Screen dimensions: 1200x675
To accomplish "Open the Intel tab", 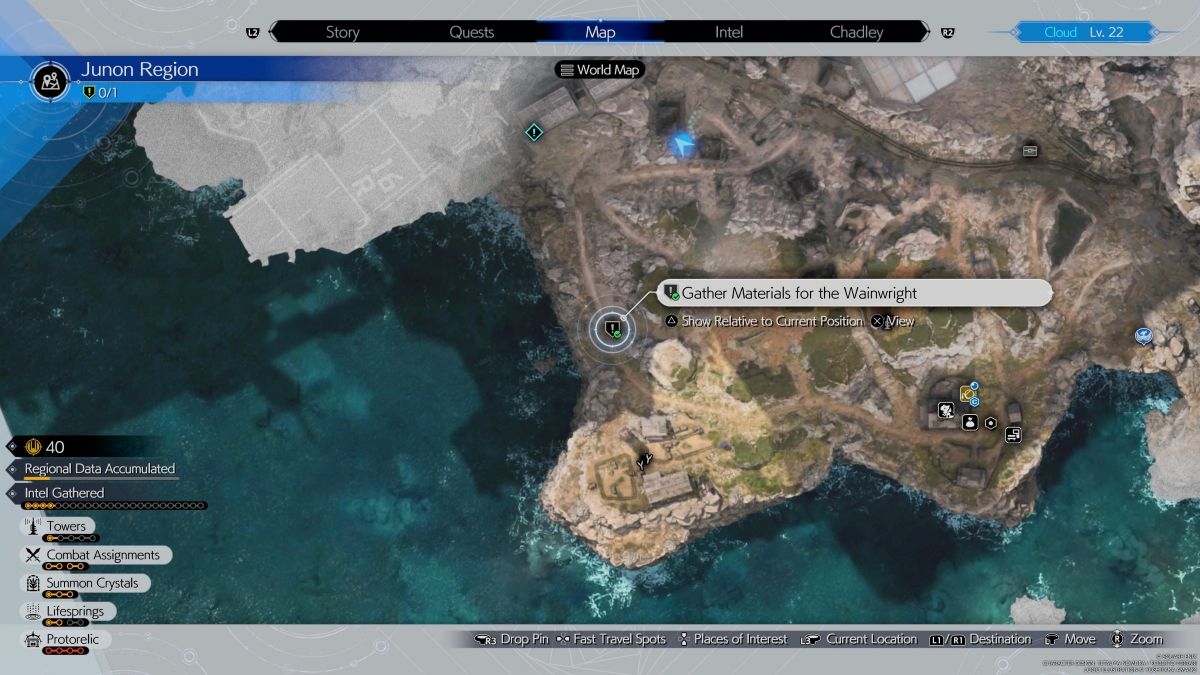I will tap(729, 32).
